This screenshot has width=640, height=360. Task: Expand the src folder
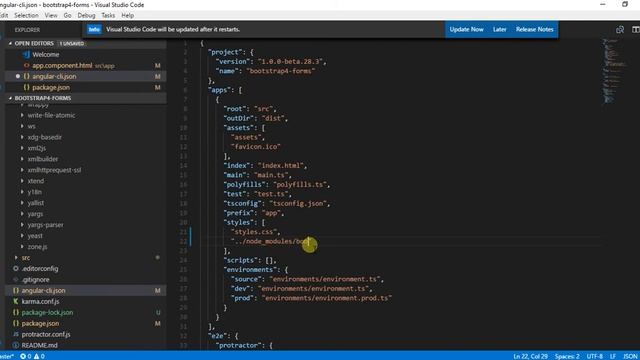coord(25,258)
